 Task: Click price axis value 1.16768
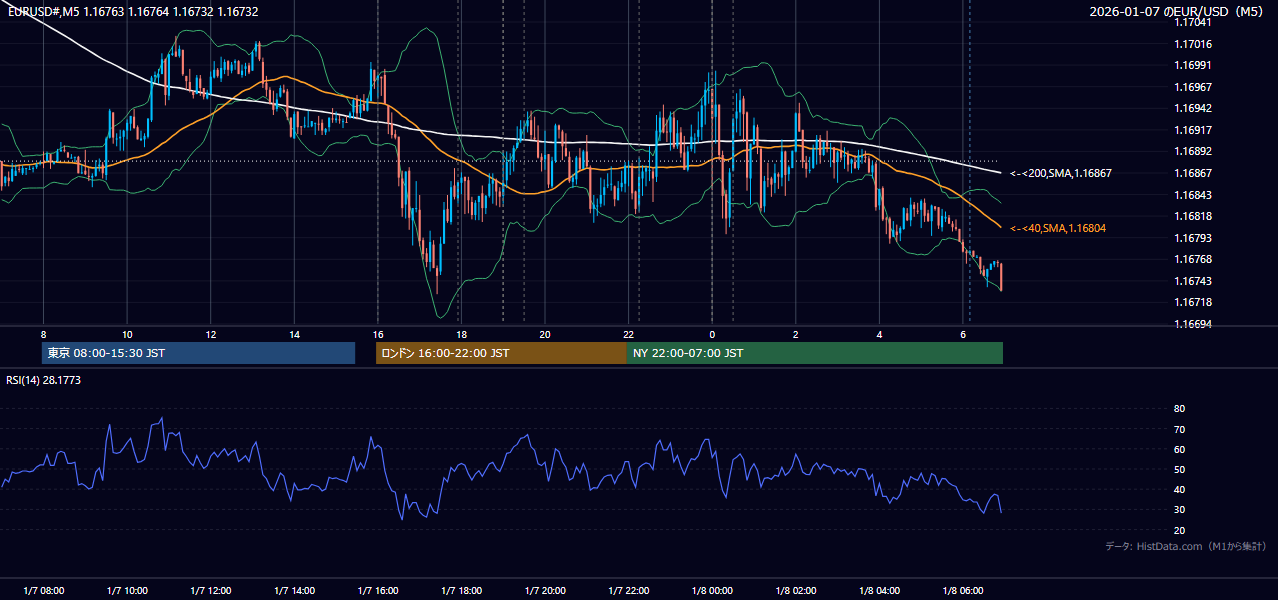[x=1193, y=259]
